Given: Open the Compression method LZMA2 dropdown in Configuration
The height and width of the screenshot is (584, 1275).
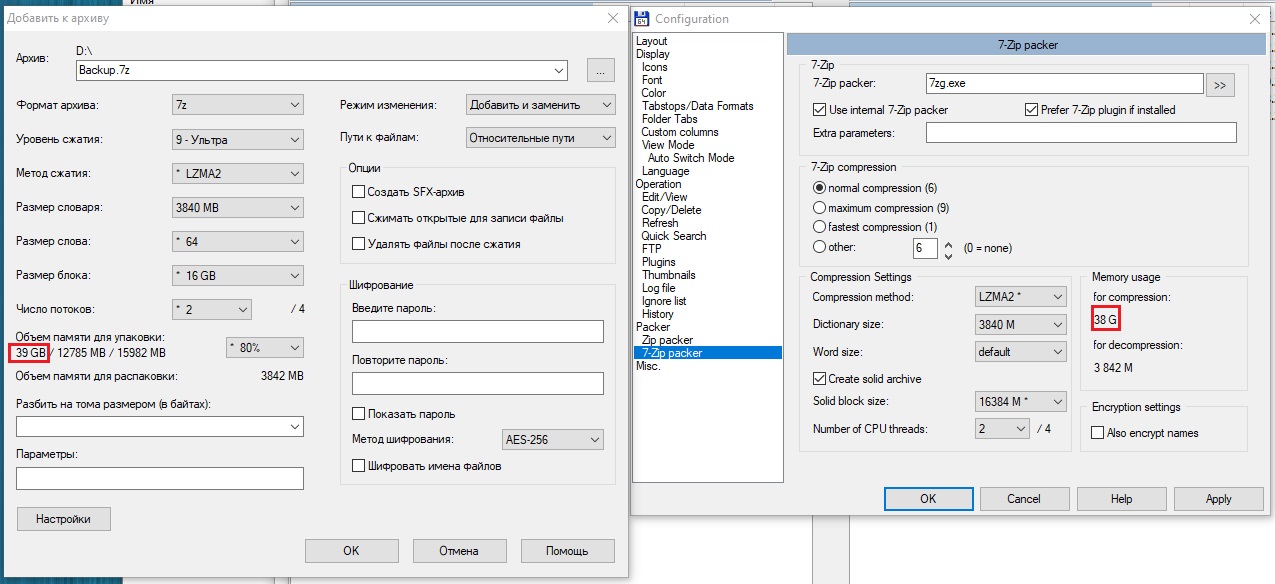Looking at the screenshot, I should pyautogui.click(x=1021, y=297).
